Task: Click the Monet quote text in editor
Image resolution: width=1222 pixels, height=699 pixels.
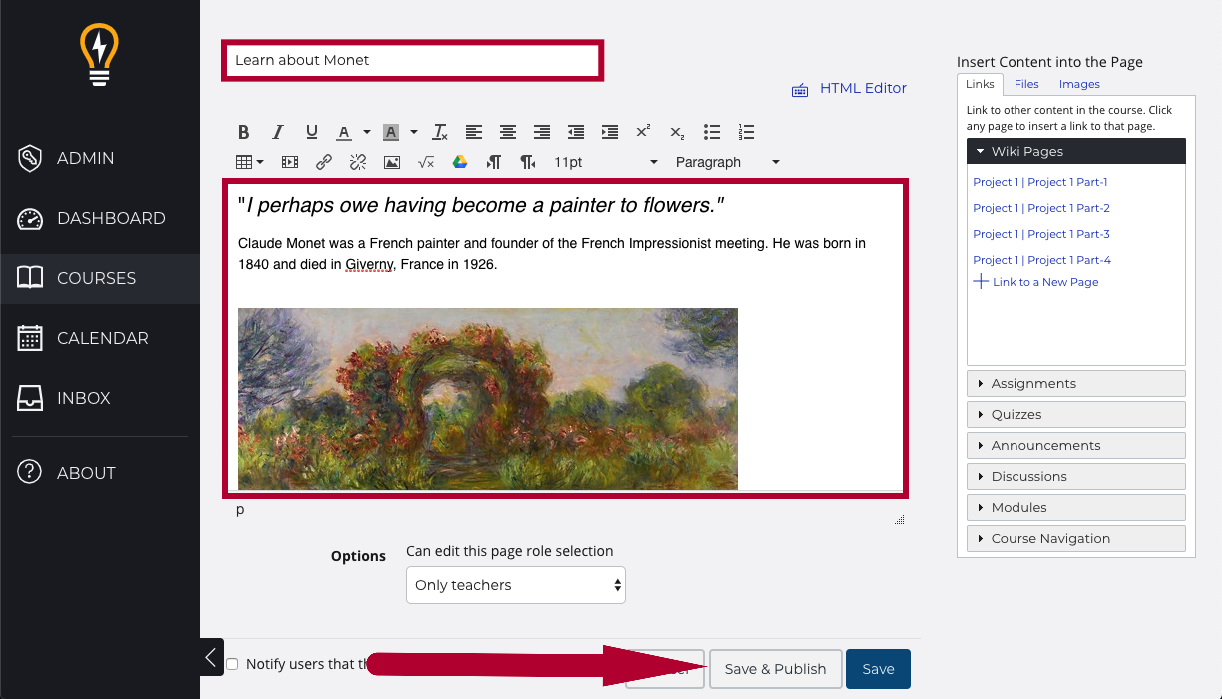Action: 481,205
